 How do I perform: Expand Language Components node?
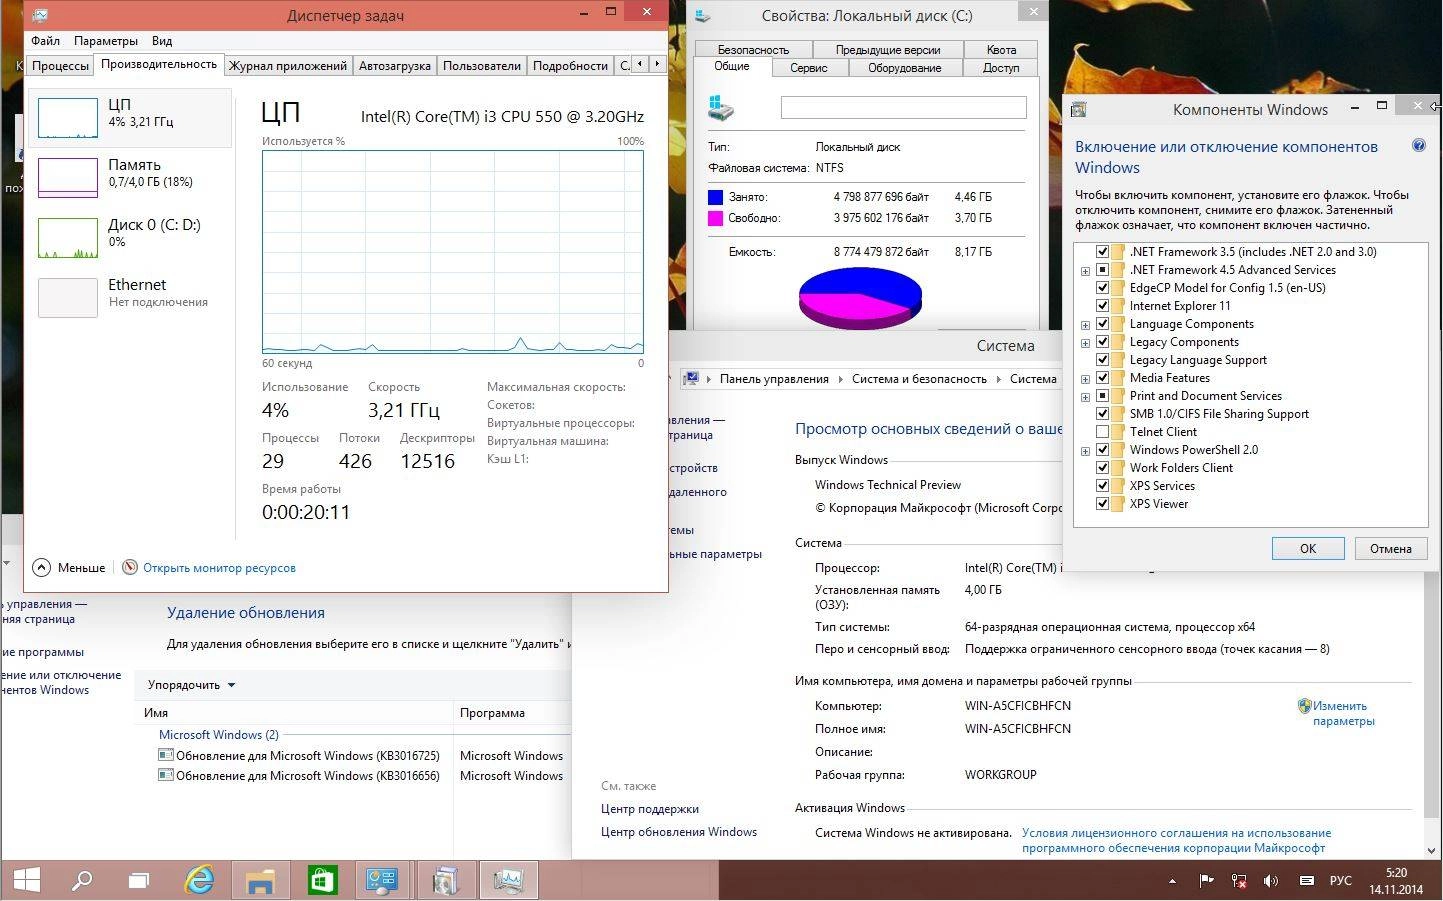1085,325
